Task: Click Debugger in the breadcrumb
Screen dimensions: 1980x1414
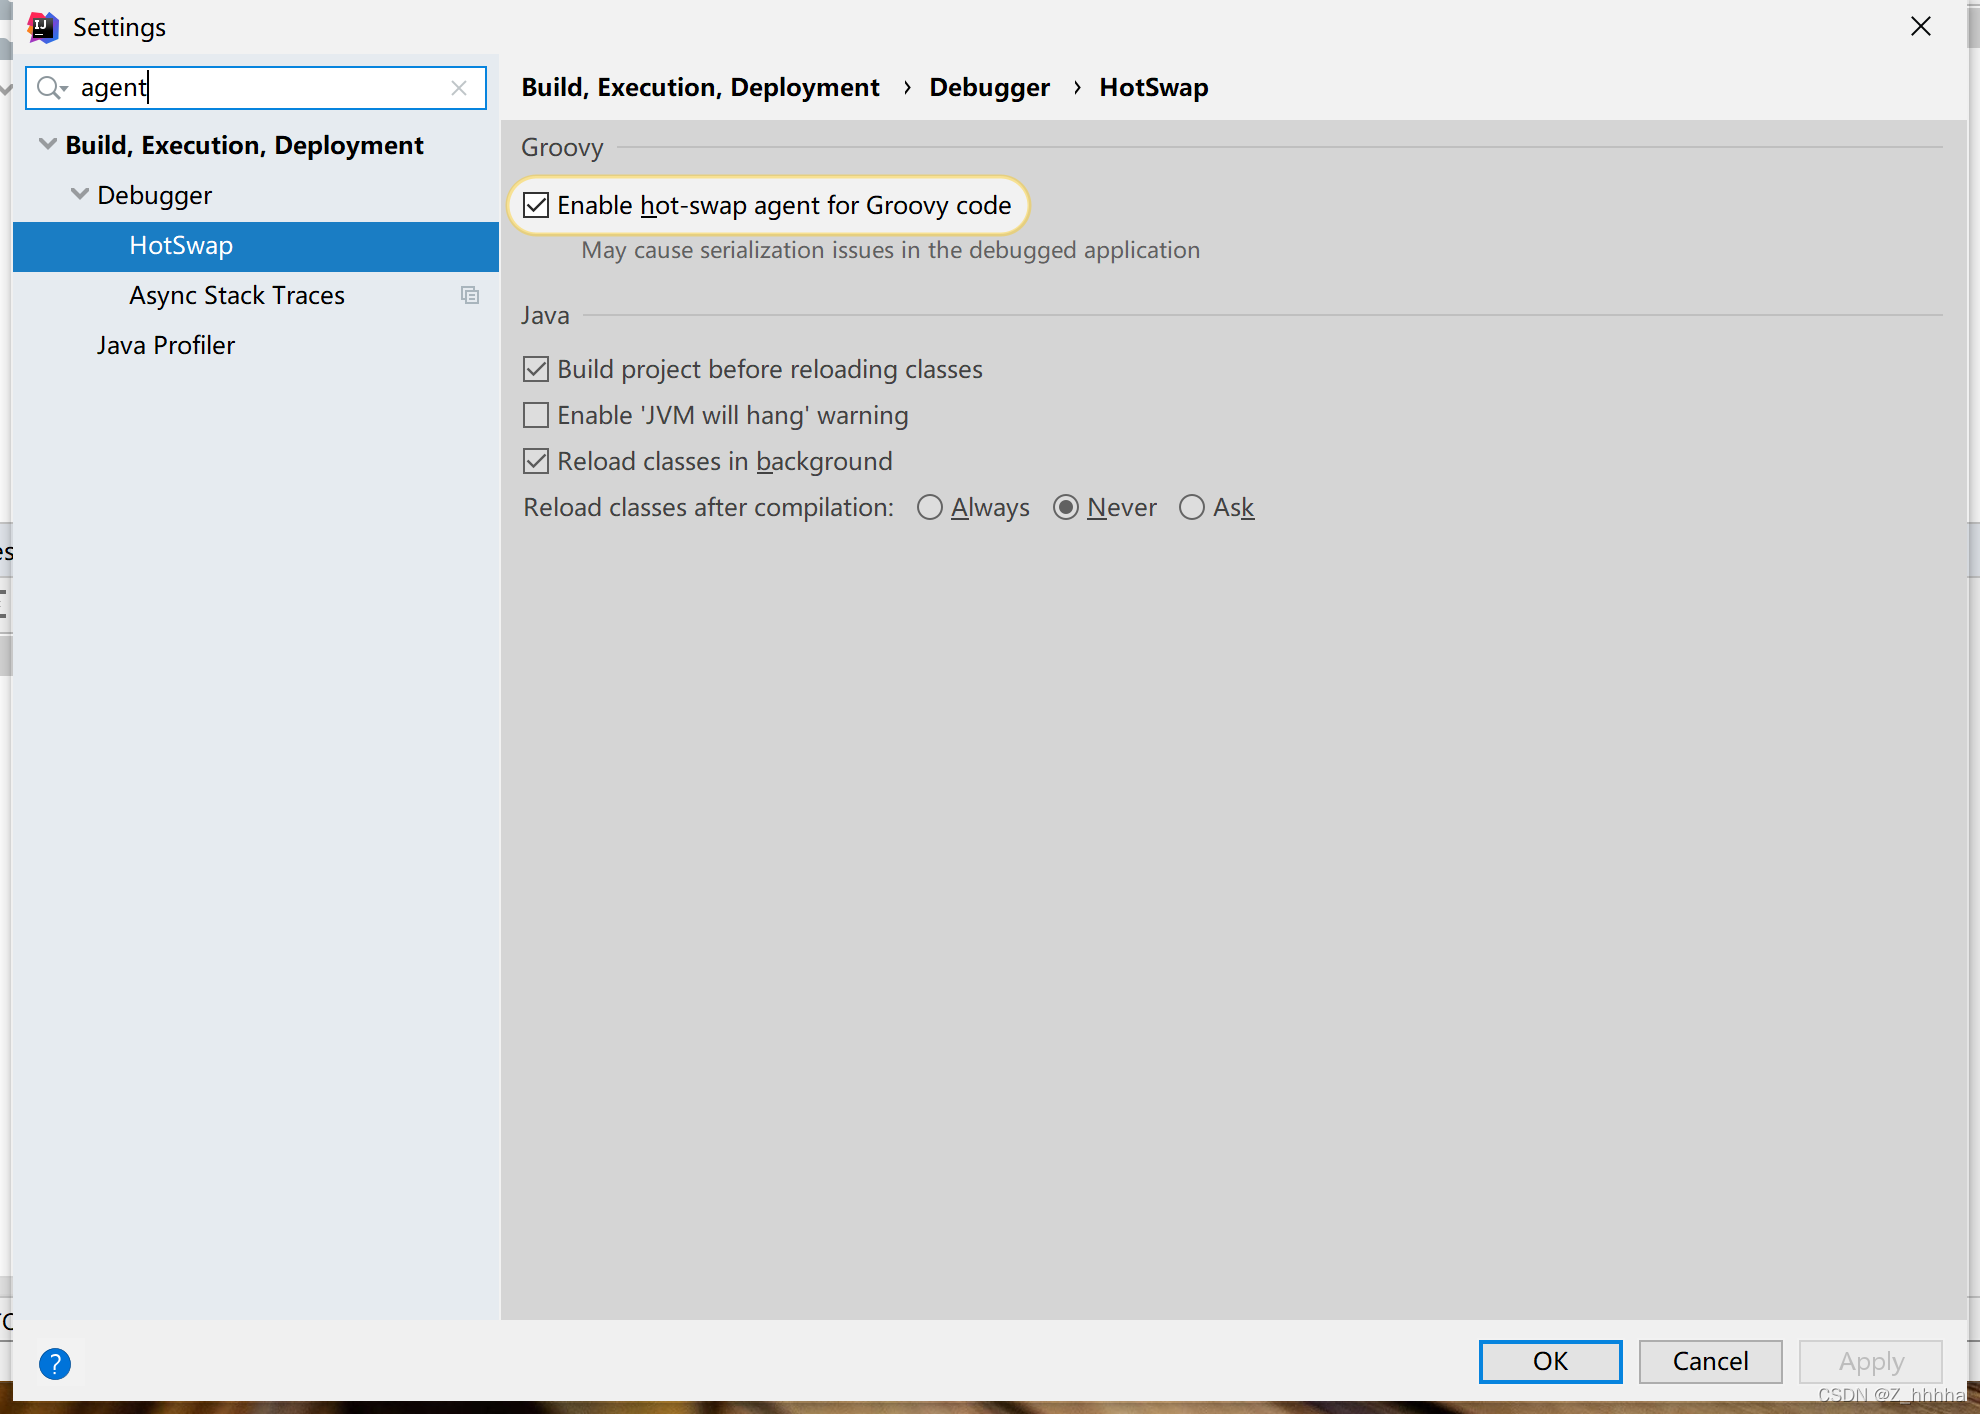Action: 990,87
